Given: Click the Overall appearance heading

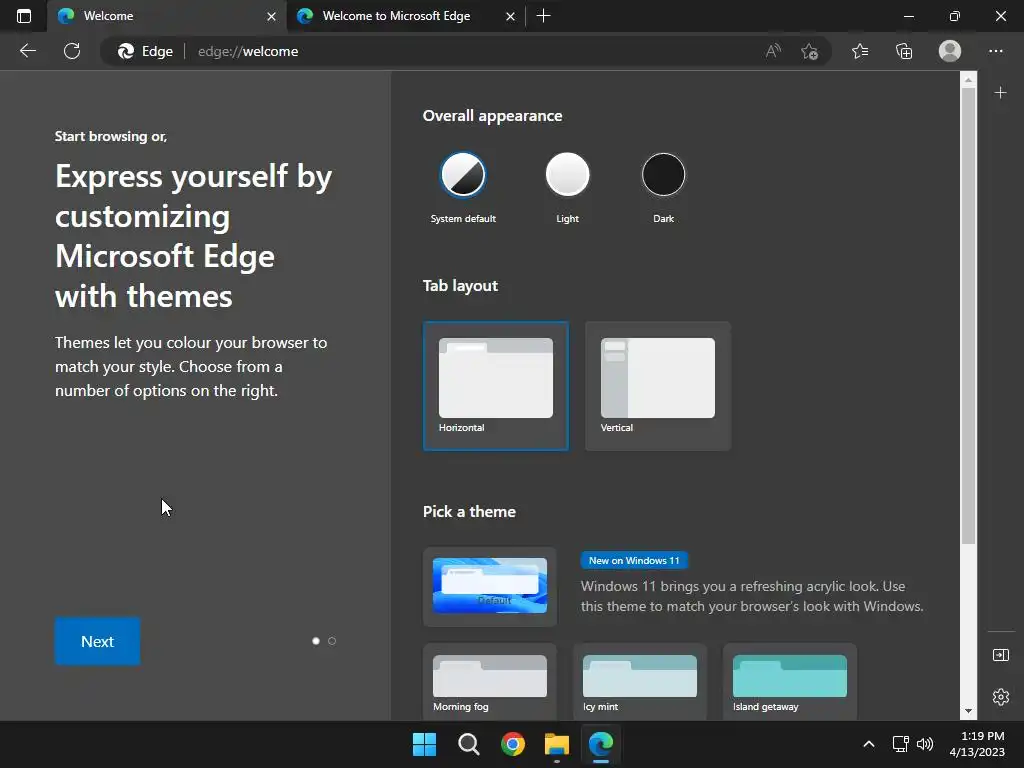Looking at the screenshot, I should (492, 116).
